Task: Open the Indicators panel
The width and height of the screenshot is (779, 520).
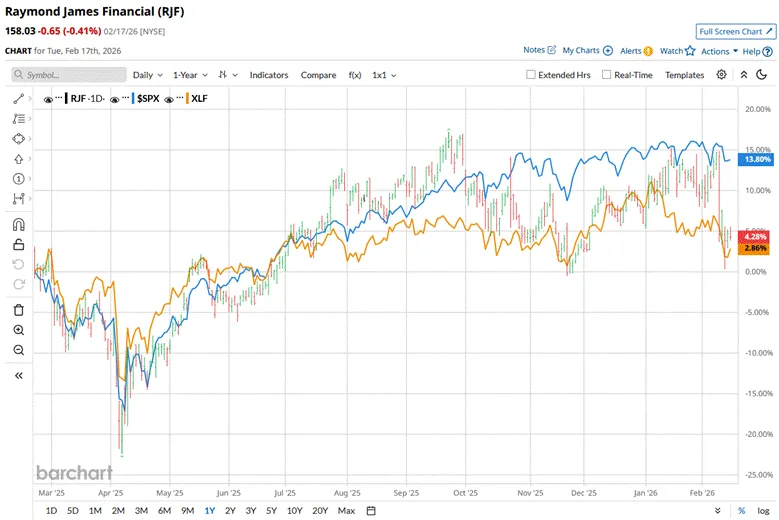Action: (x=268, y=75)
